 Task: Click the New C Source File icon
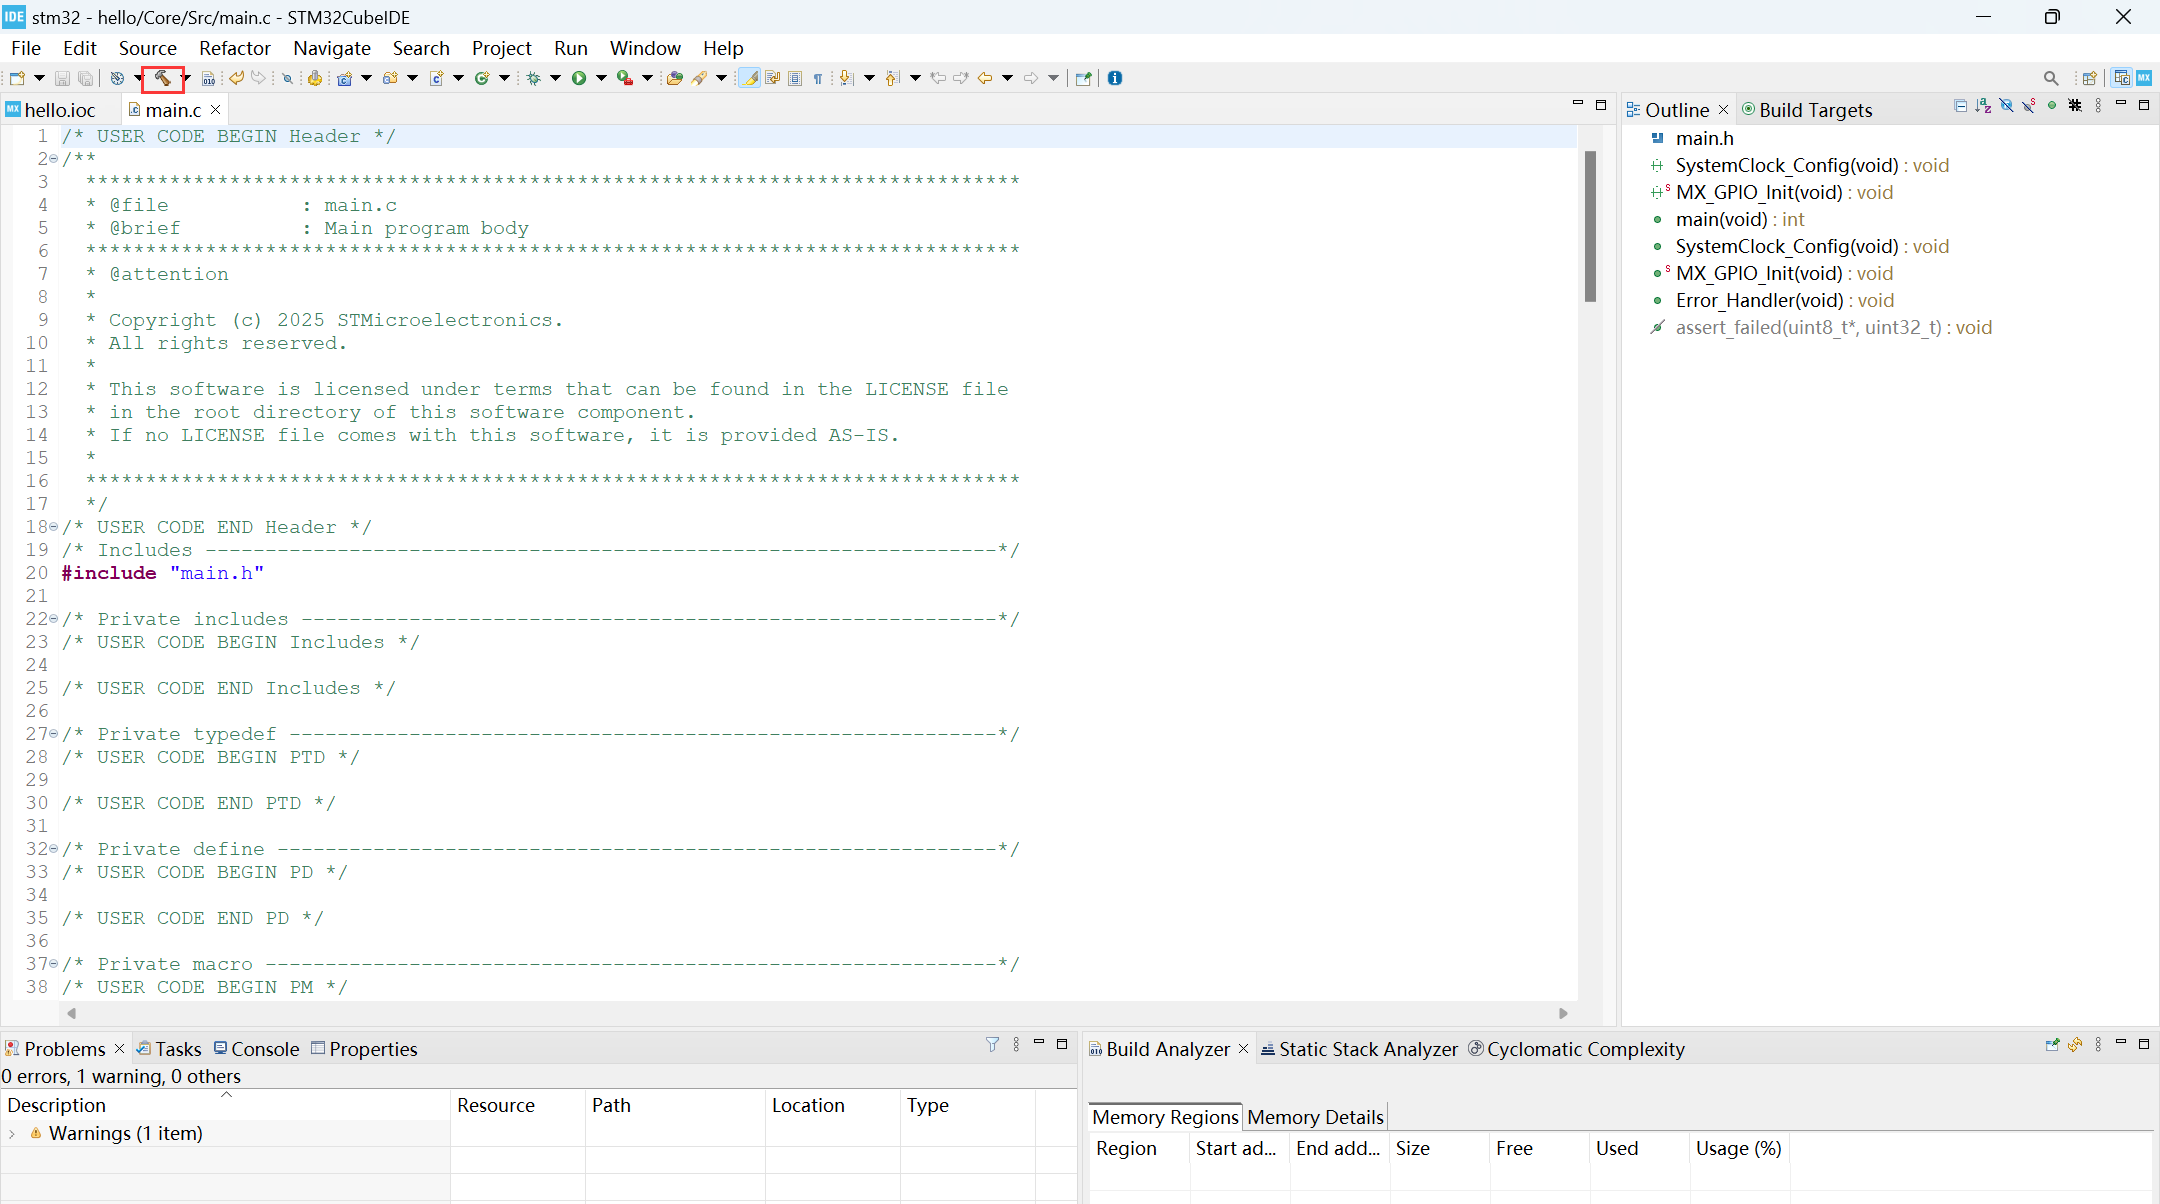(436, 78)
